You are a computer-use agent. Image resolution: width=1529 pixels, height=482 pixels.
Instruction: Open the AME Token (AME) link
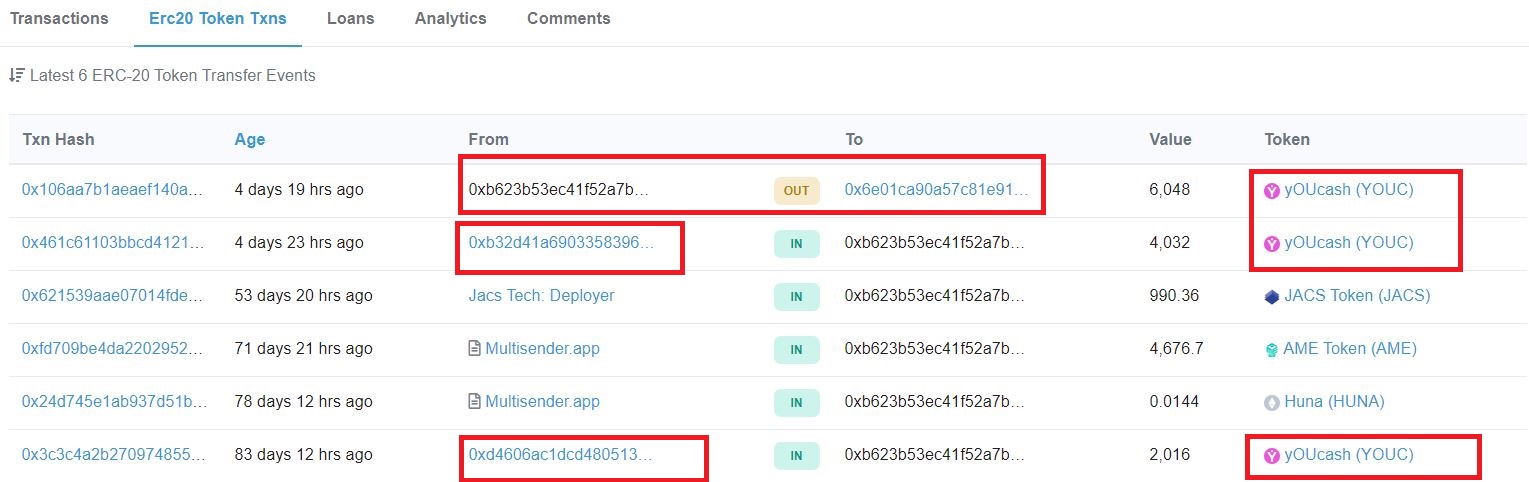1350,348
